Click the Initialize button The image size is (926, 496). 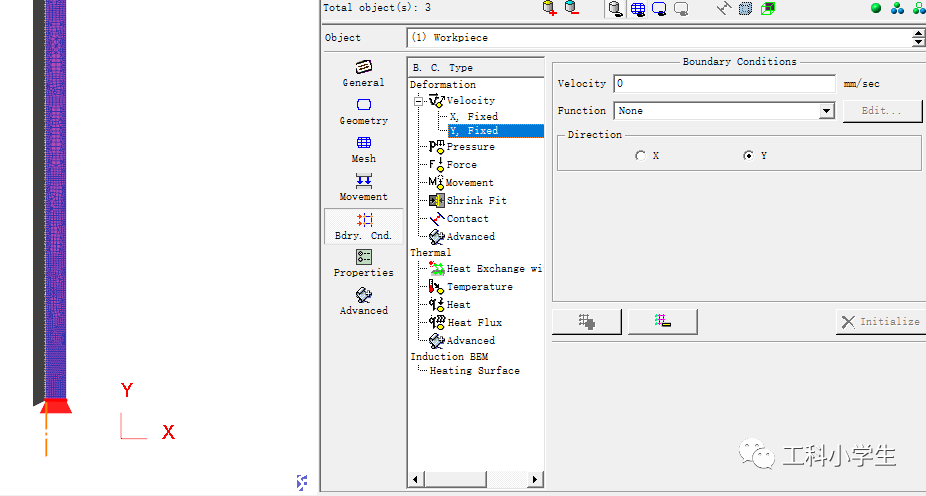(881, 322)
